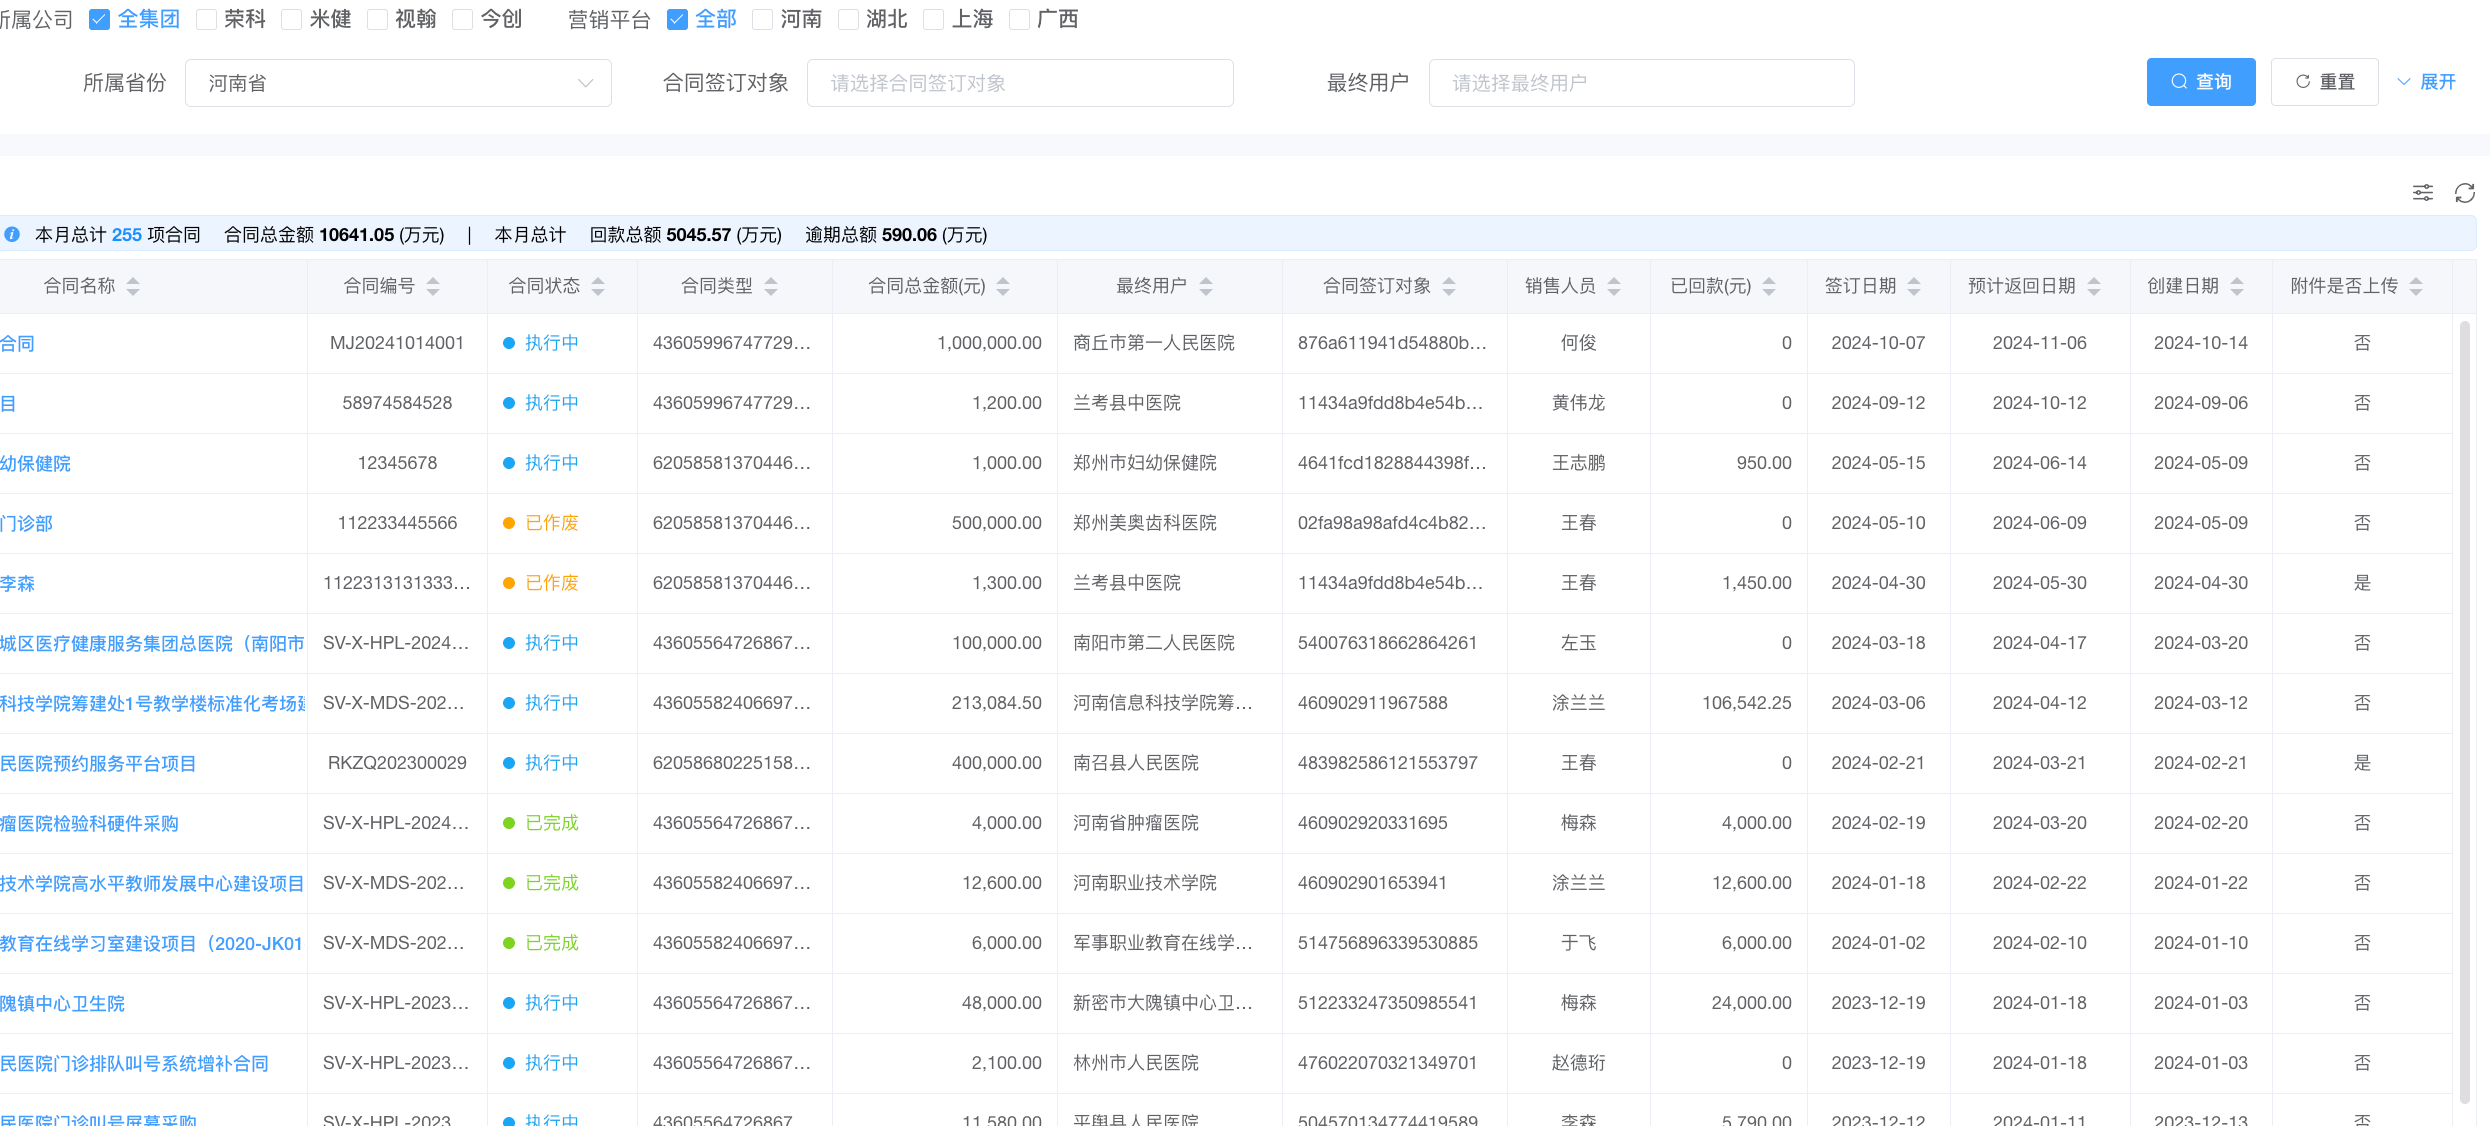Click the table's vertical scrollbar
2490x1126 pixels.
click(2465, 700)
